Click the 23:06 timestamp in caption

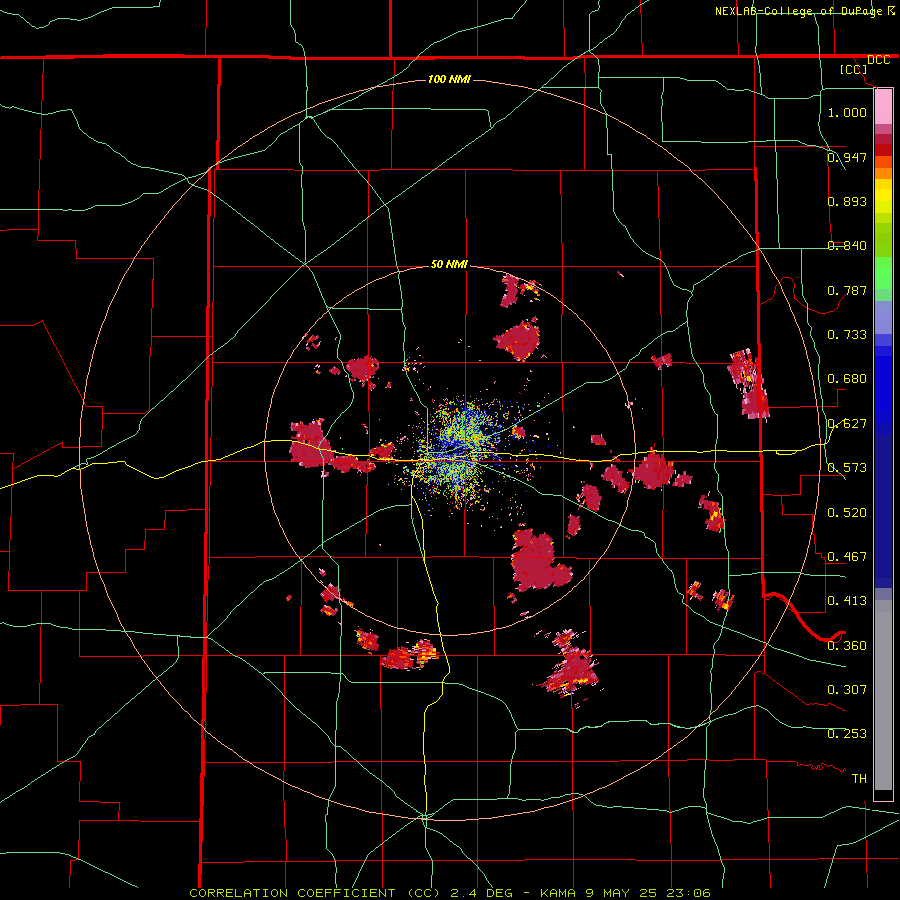coord(688,893)
